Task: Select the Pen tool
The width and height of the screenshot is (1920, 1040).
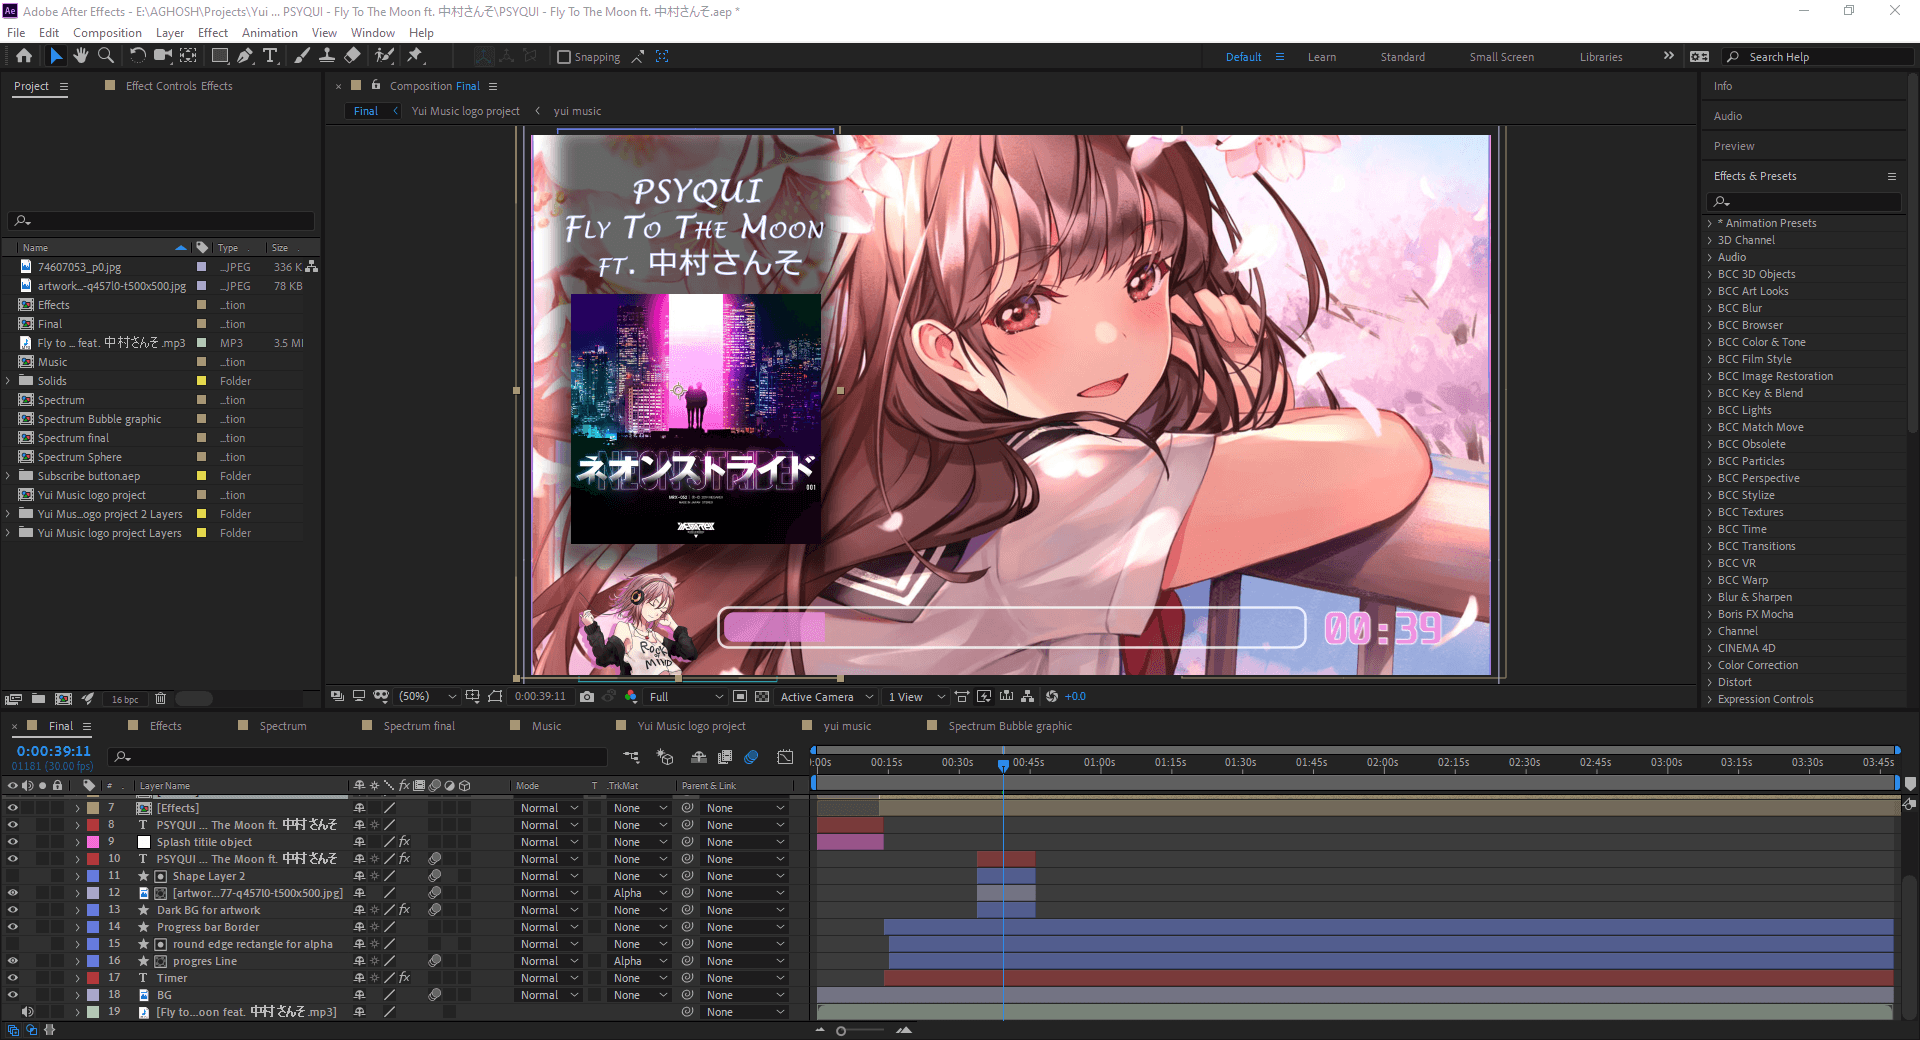Action: pos(245,56)
